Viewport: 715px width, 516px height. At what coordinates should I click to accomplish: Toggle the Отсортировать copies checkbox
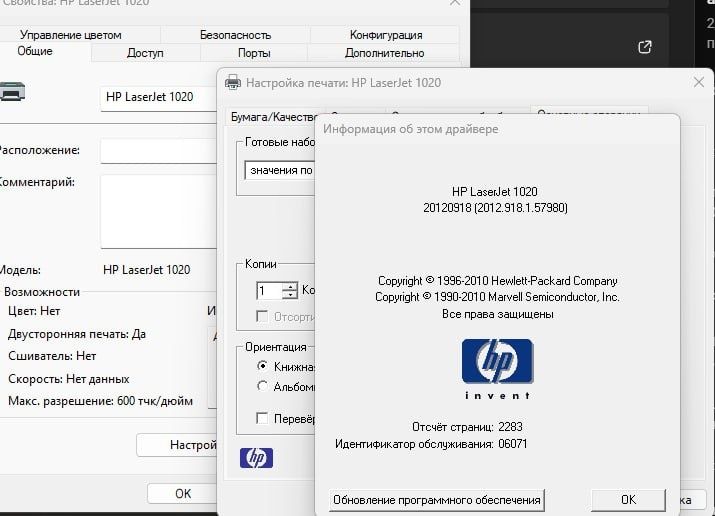[x=262, y=316]
